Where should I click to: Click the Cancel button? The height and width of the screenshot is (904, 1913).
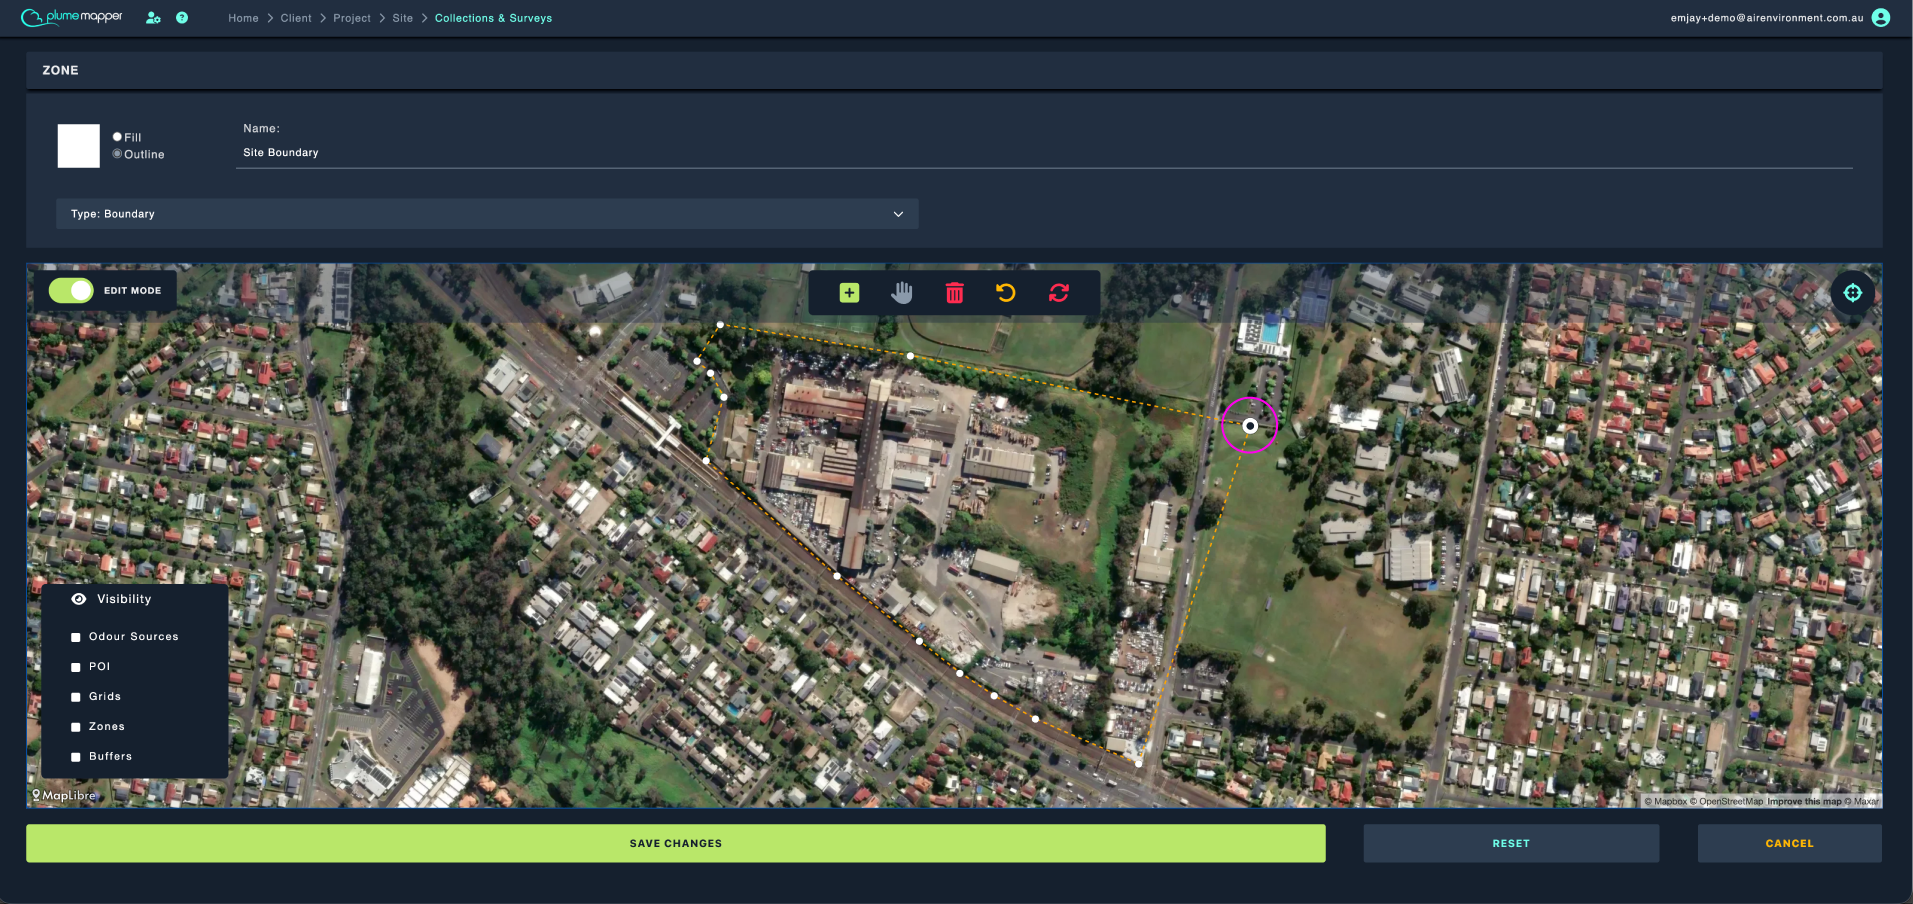tap(1789, 843)
